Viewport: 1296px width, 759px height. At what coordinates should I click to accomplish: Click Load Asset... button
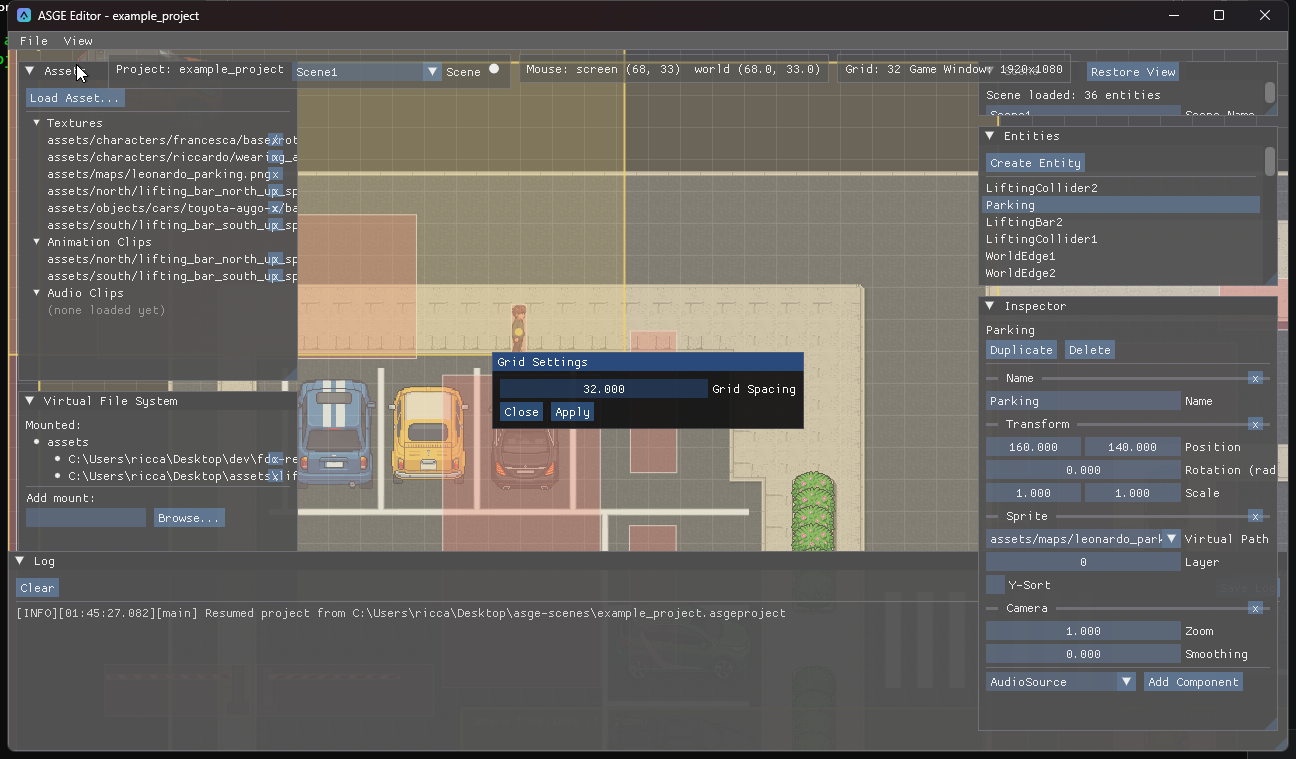point(75,98)
